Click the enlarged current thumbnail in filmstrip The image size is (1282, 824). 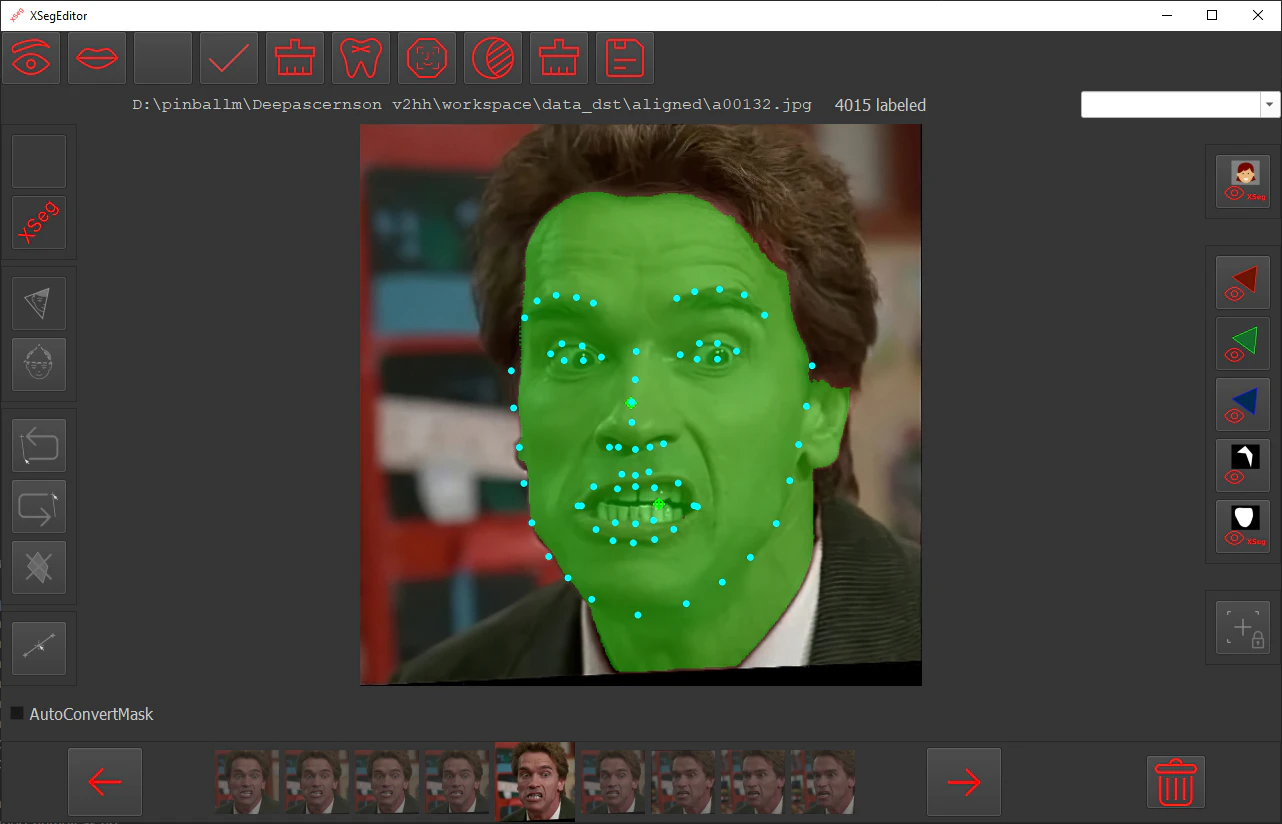[535, 781]
